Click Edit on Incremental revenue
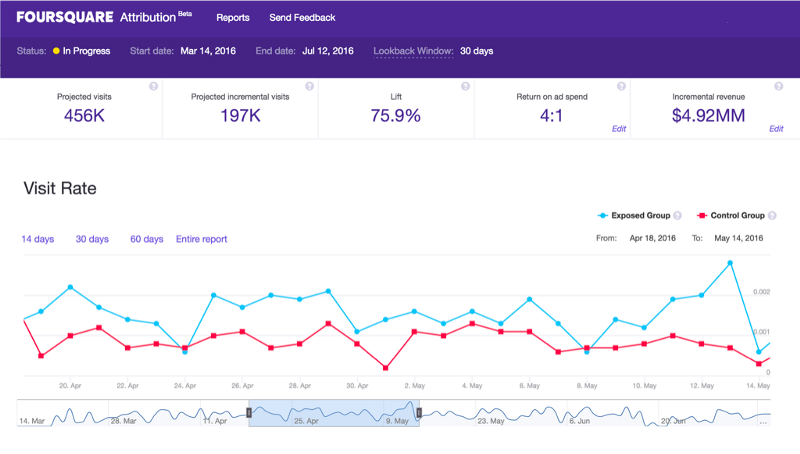The height and width of the screenshot is (454, 800). point(776,129)
